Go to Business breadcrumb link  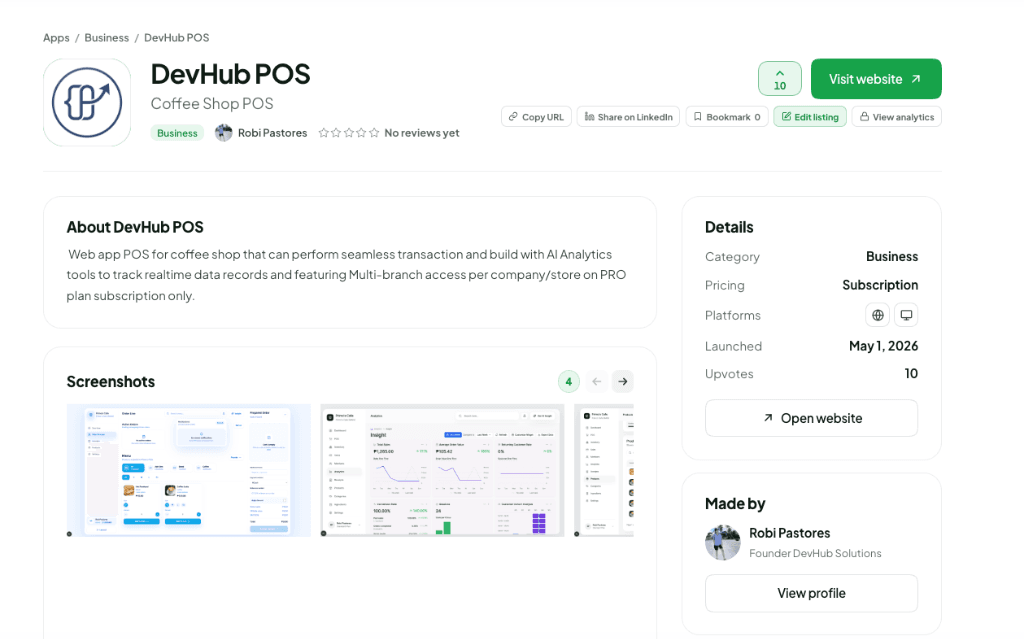106,38
